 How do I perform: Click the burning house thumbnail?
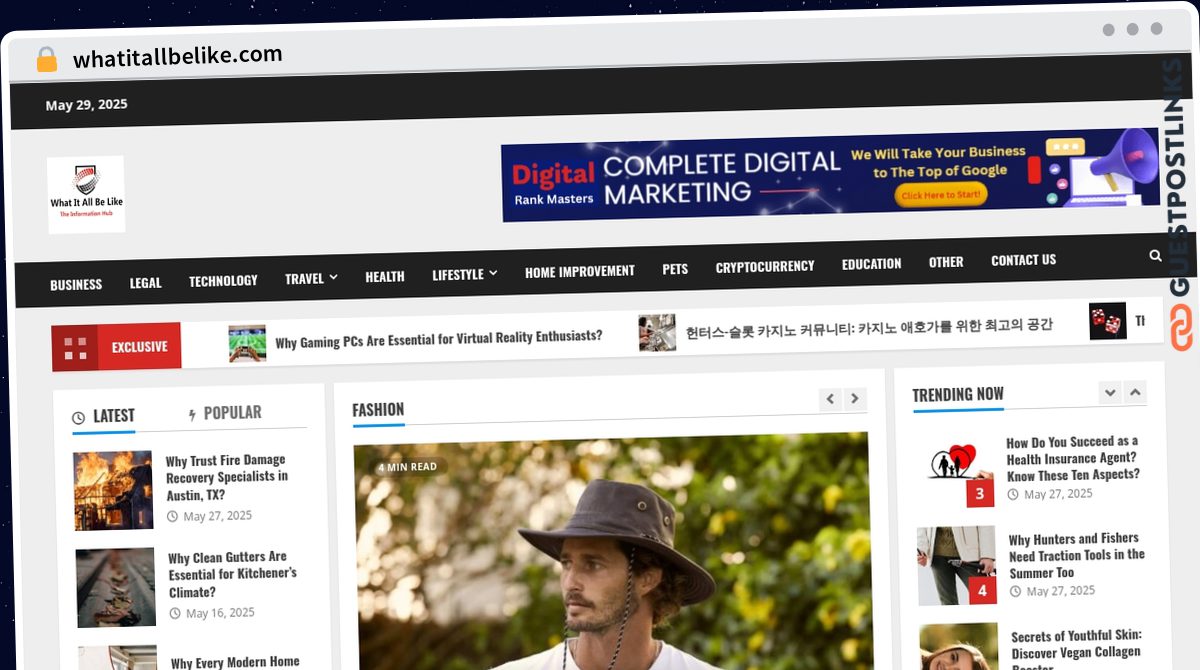click(113, 490)
